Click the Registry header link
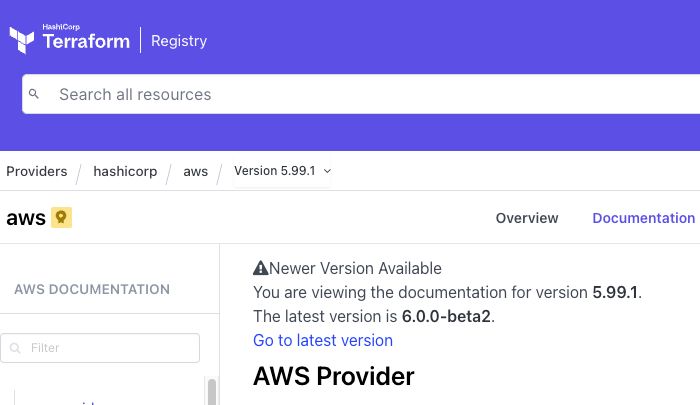 point(179,41)
